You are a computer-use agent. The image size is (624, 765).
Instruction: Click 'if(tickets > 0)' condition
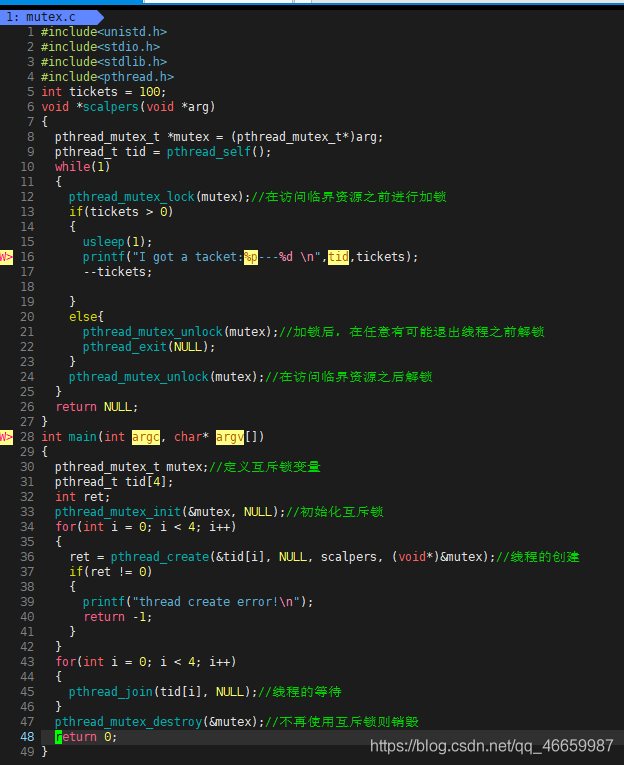tap(121, 212)
